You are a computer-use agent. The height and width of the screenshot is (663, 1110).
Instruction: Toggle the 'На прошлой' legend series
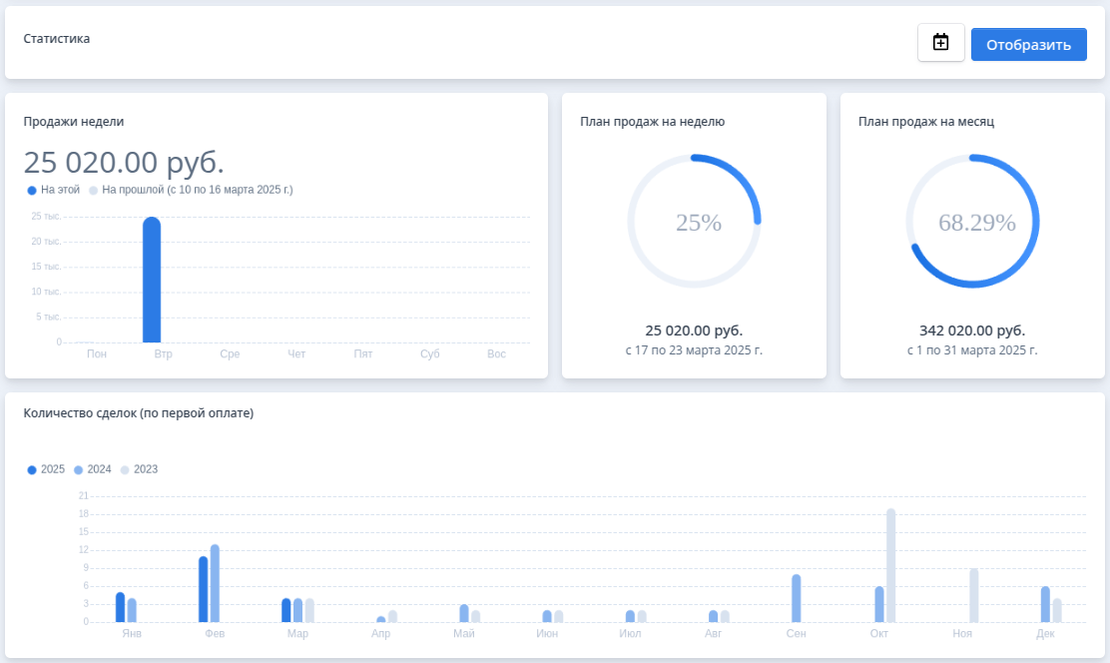190,189
